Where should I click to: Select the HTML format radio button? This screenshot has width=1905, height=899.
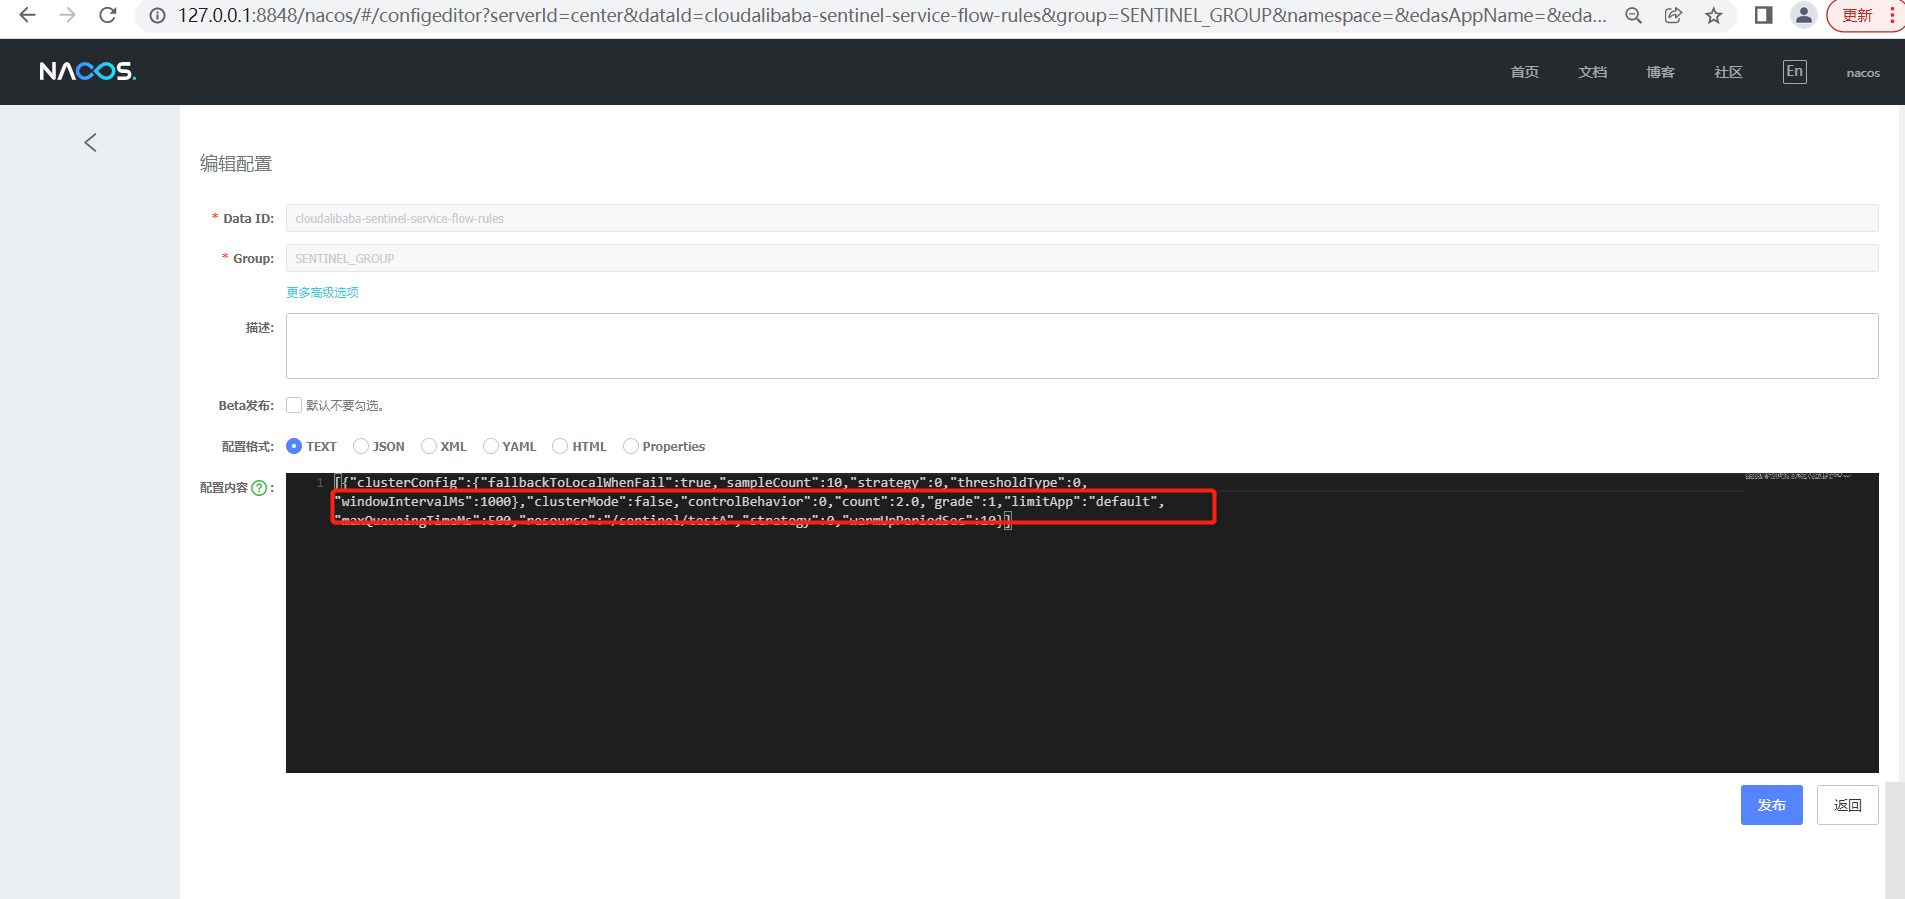[560, 446]
